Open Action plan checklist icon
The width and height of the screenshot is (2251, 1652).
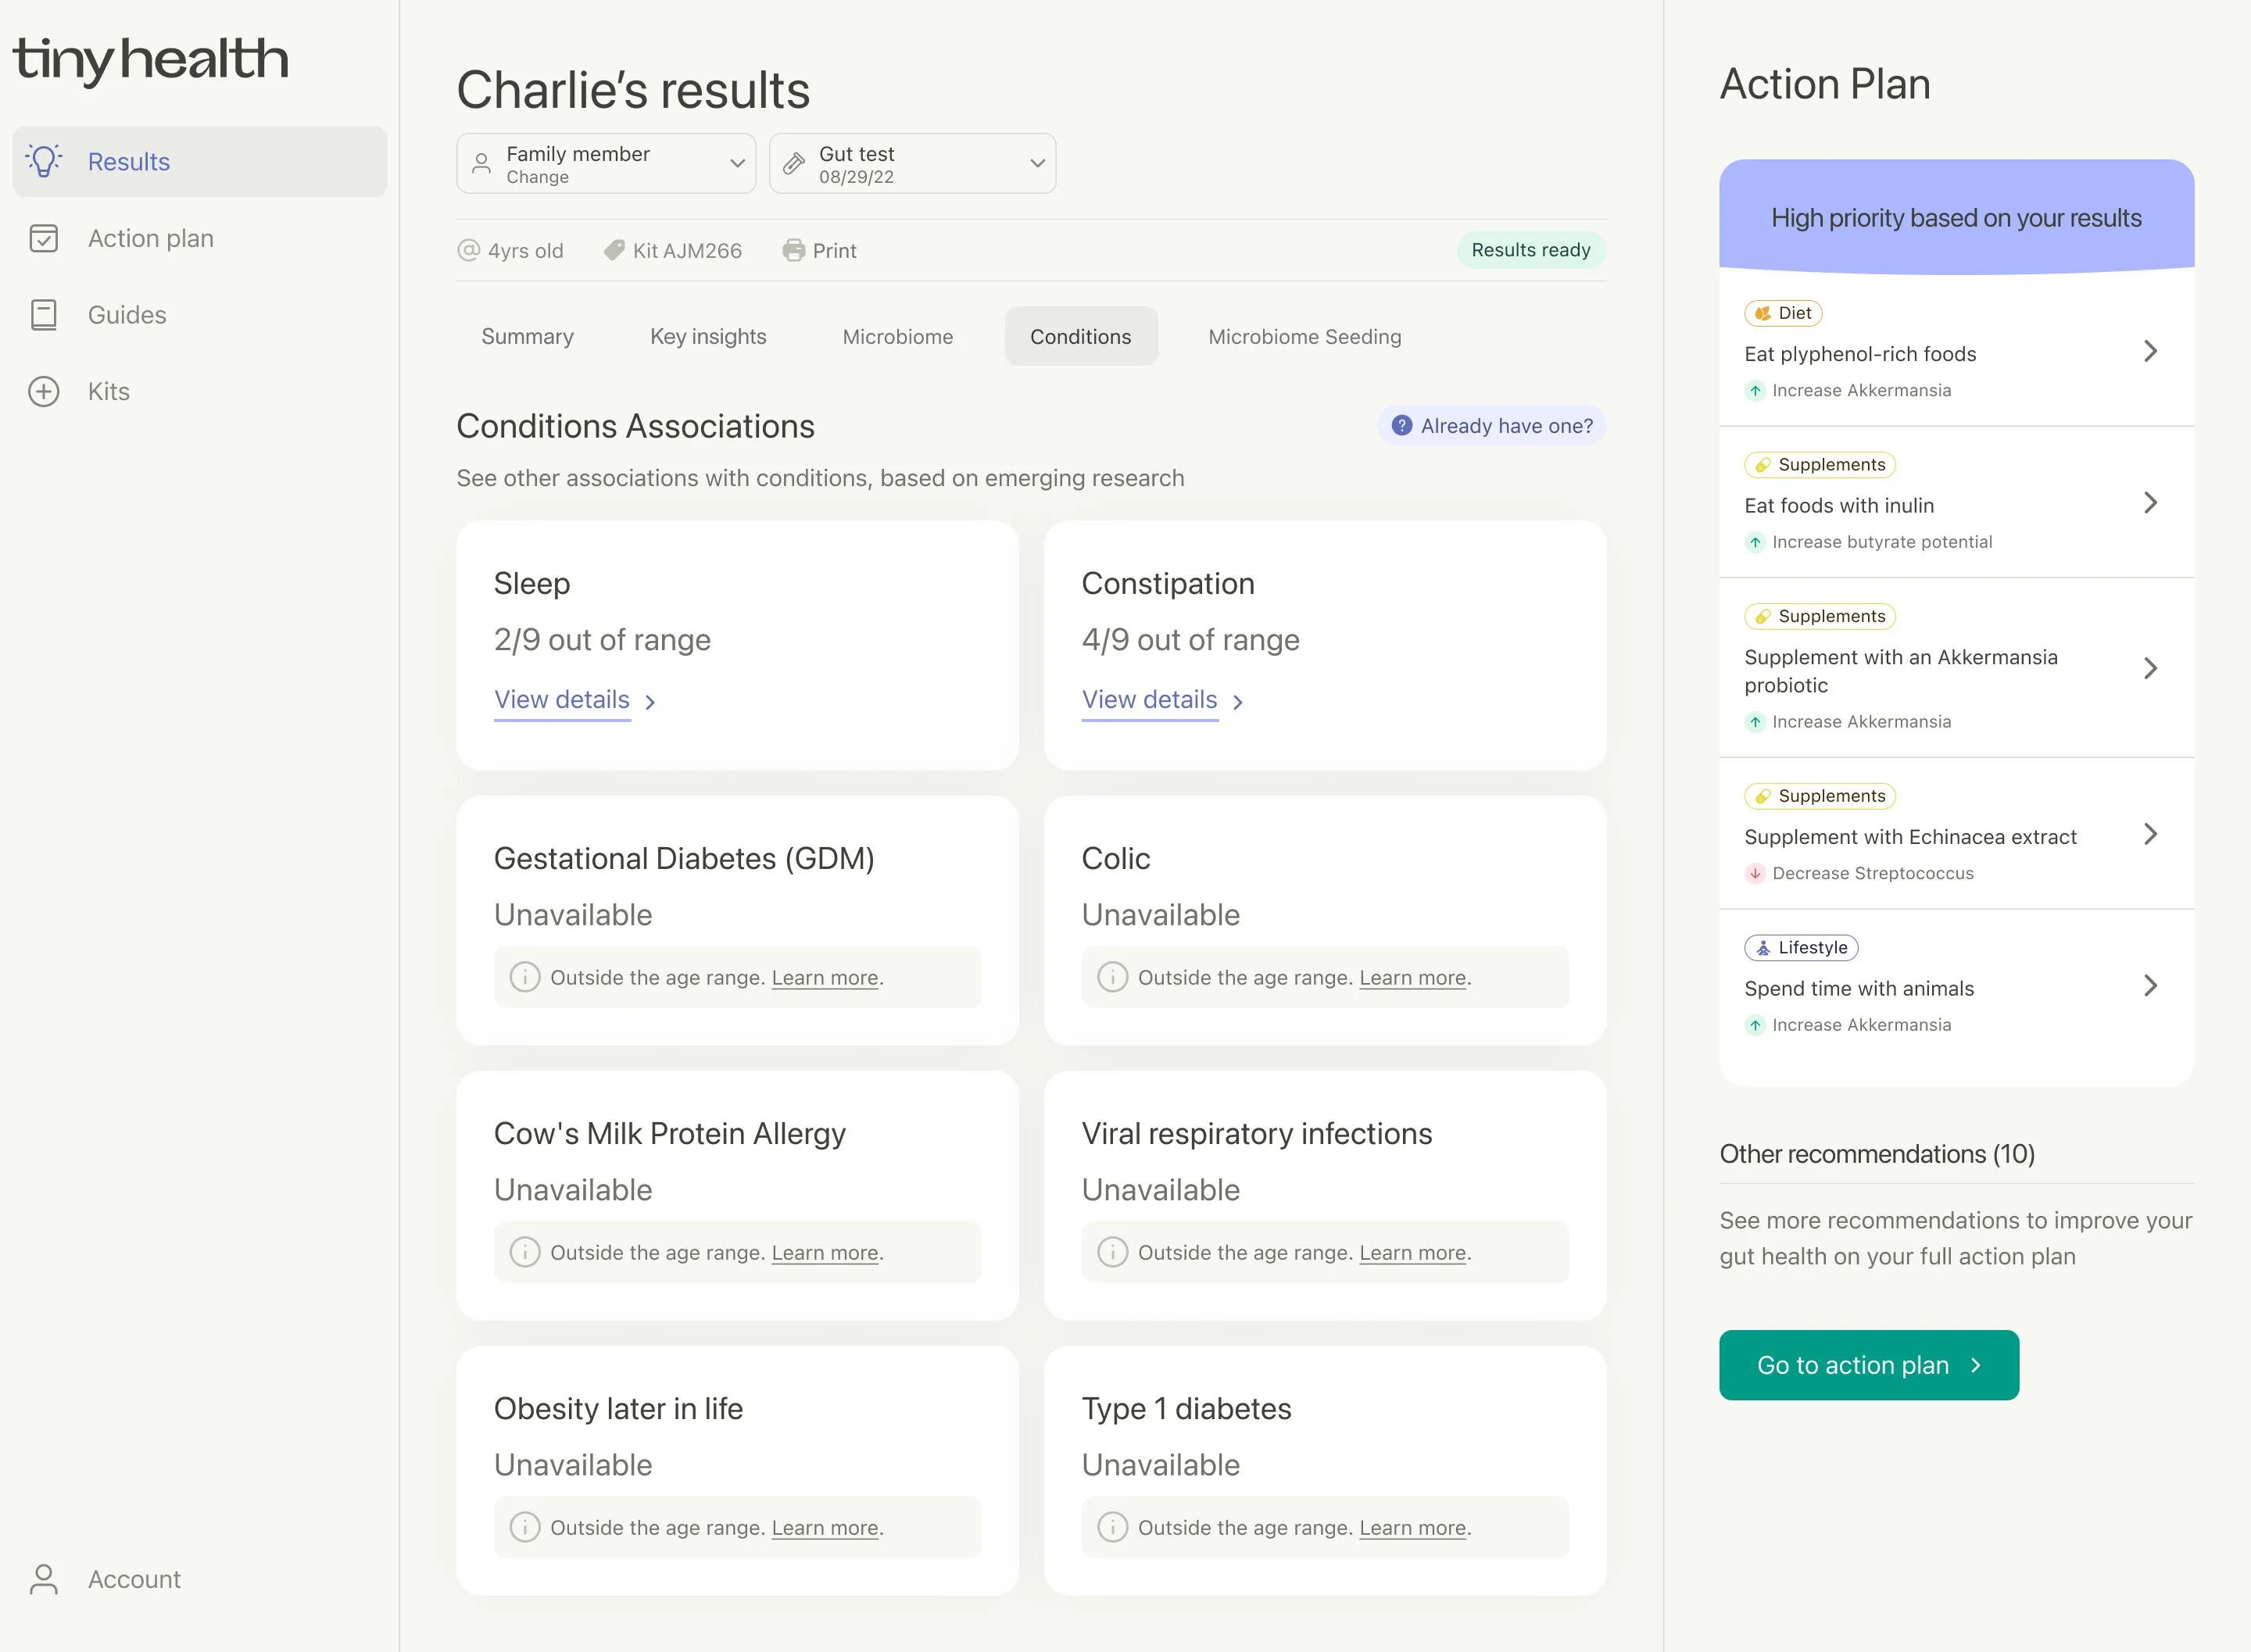44,238
